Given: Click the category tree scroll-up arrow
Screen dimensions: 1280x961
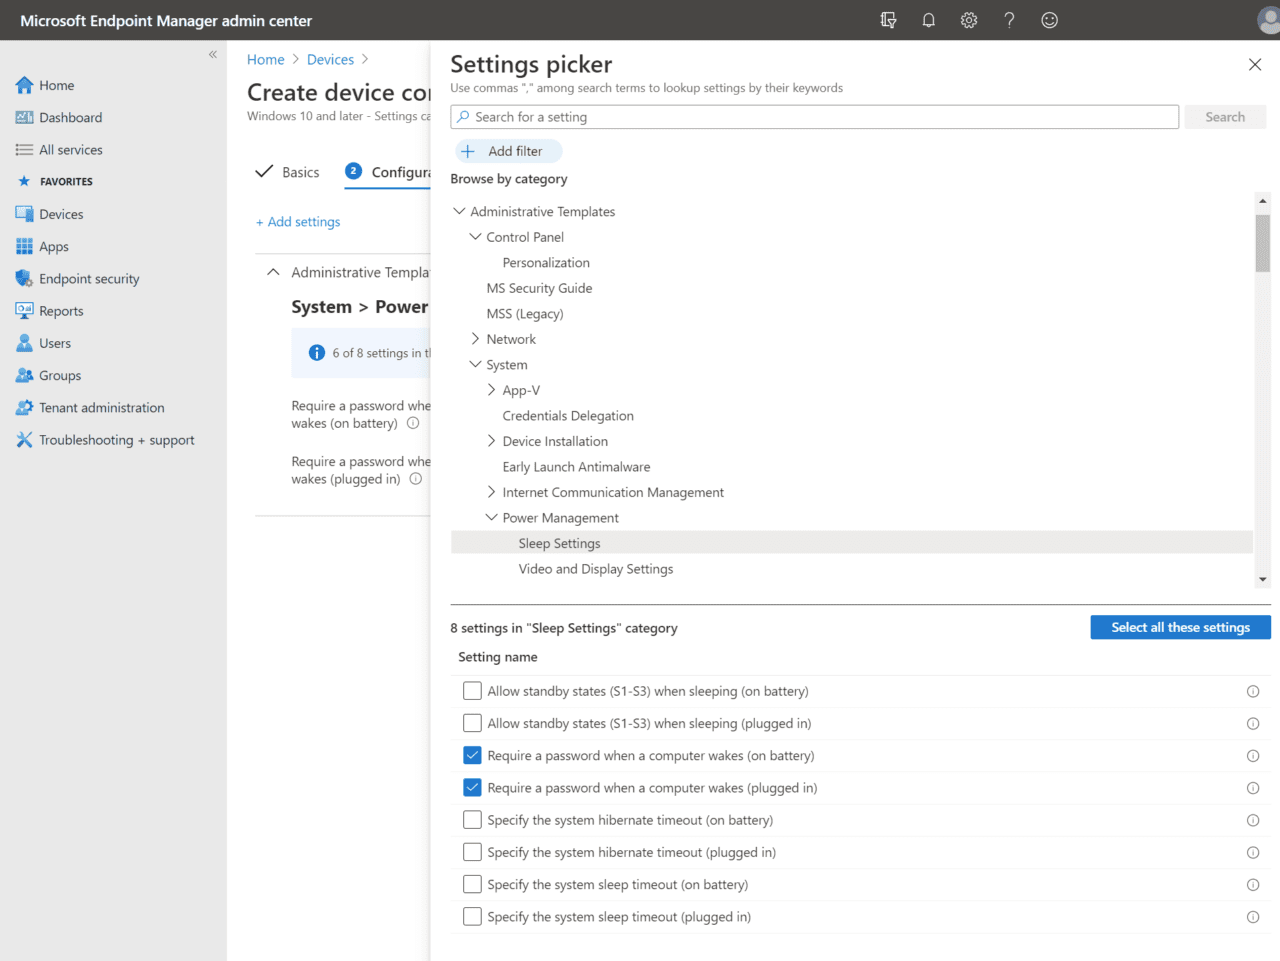Looking at the screenshot, I should tap(1263, 201).
